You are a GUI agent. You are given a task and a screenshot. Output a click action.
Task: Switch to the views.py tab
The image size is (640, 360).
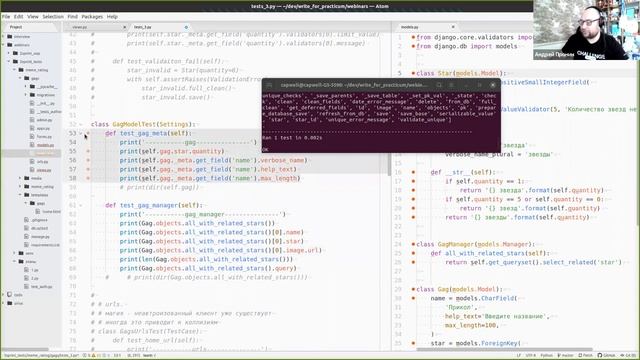pos(96,27)
